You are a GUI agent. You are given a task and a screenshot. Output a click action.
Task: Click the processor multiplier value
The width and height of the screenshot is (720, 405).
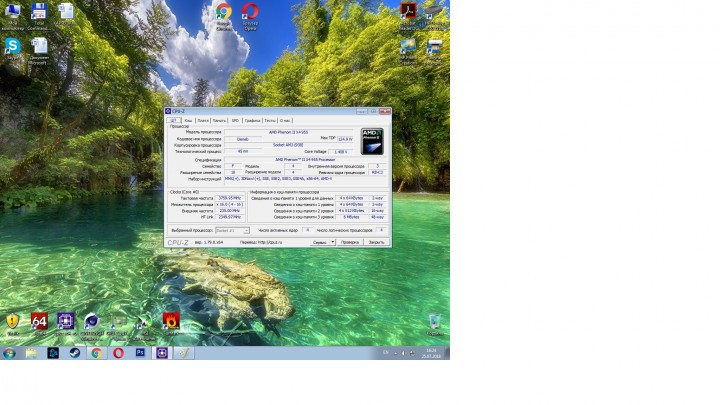point(230,204)
